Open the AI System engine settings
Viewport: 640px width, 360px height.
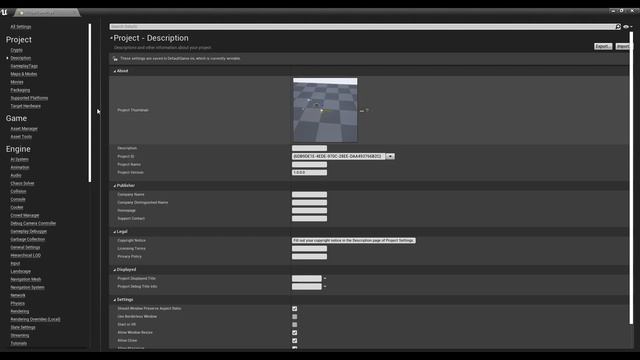coord(20,160)
